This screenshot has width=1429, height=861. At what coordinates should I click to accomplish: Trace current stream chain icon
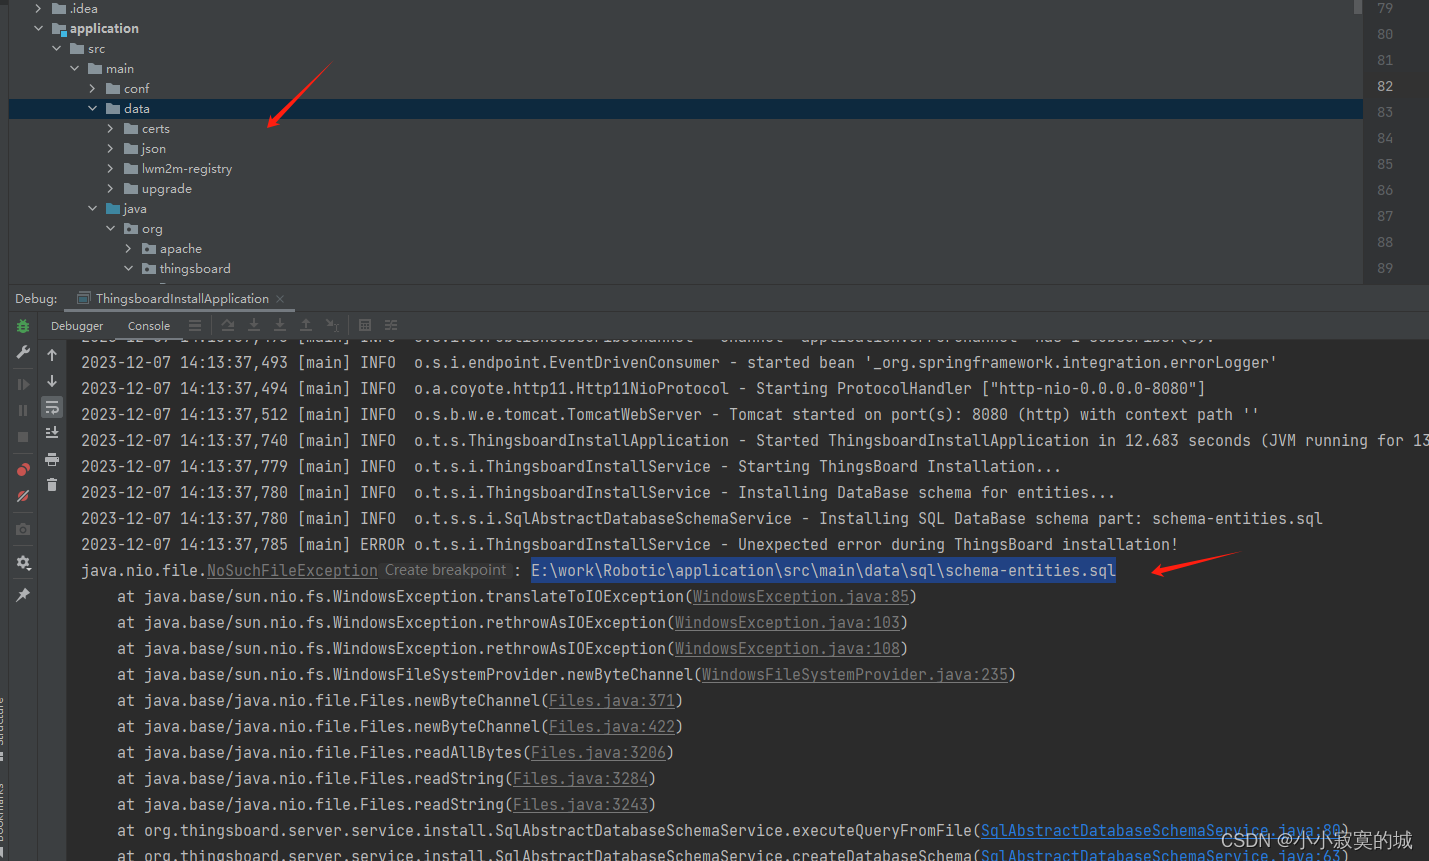pos(391,326)
